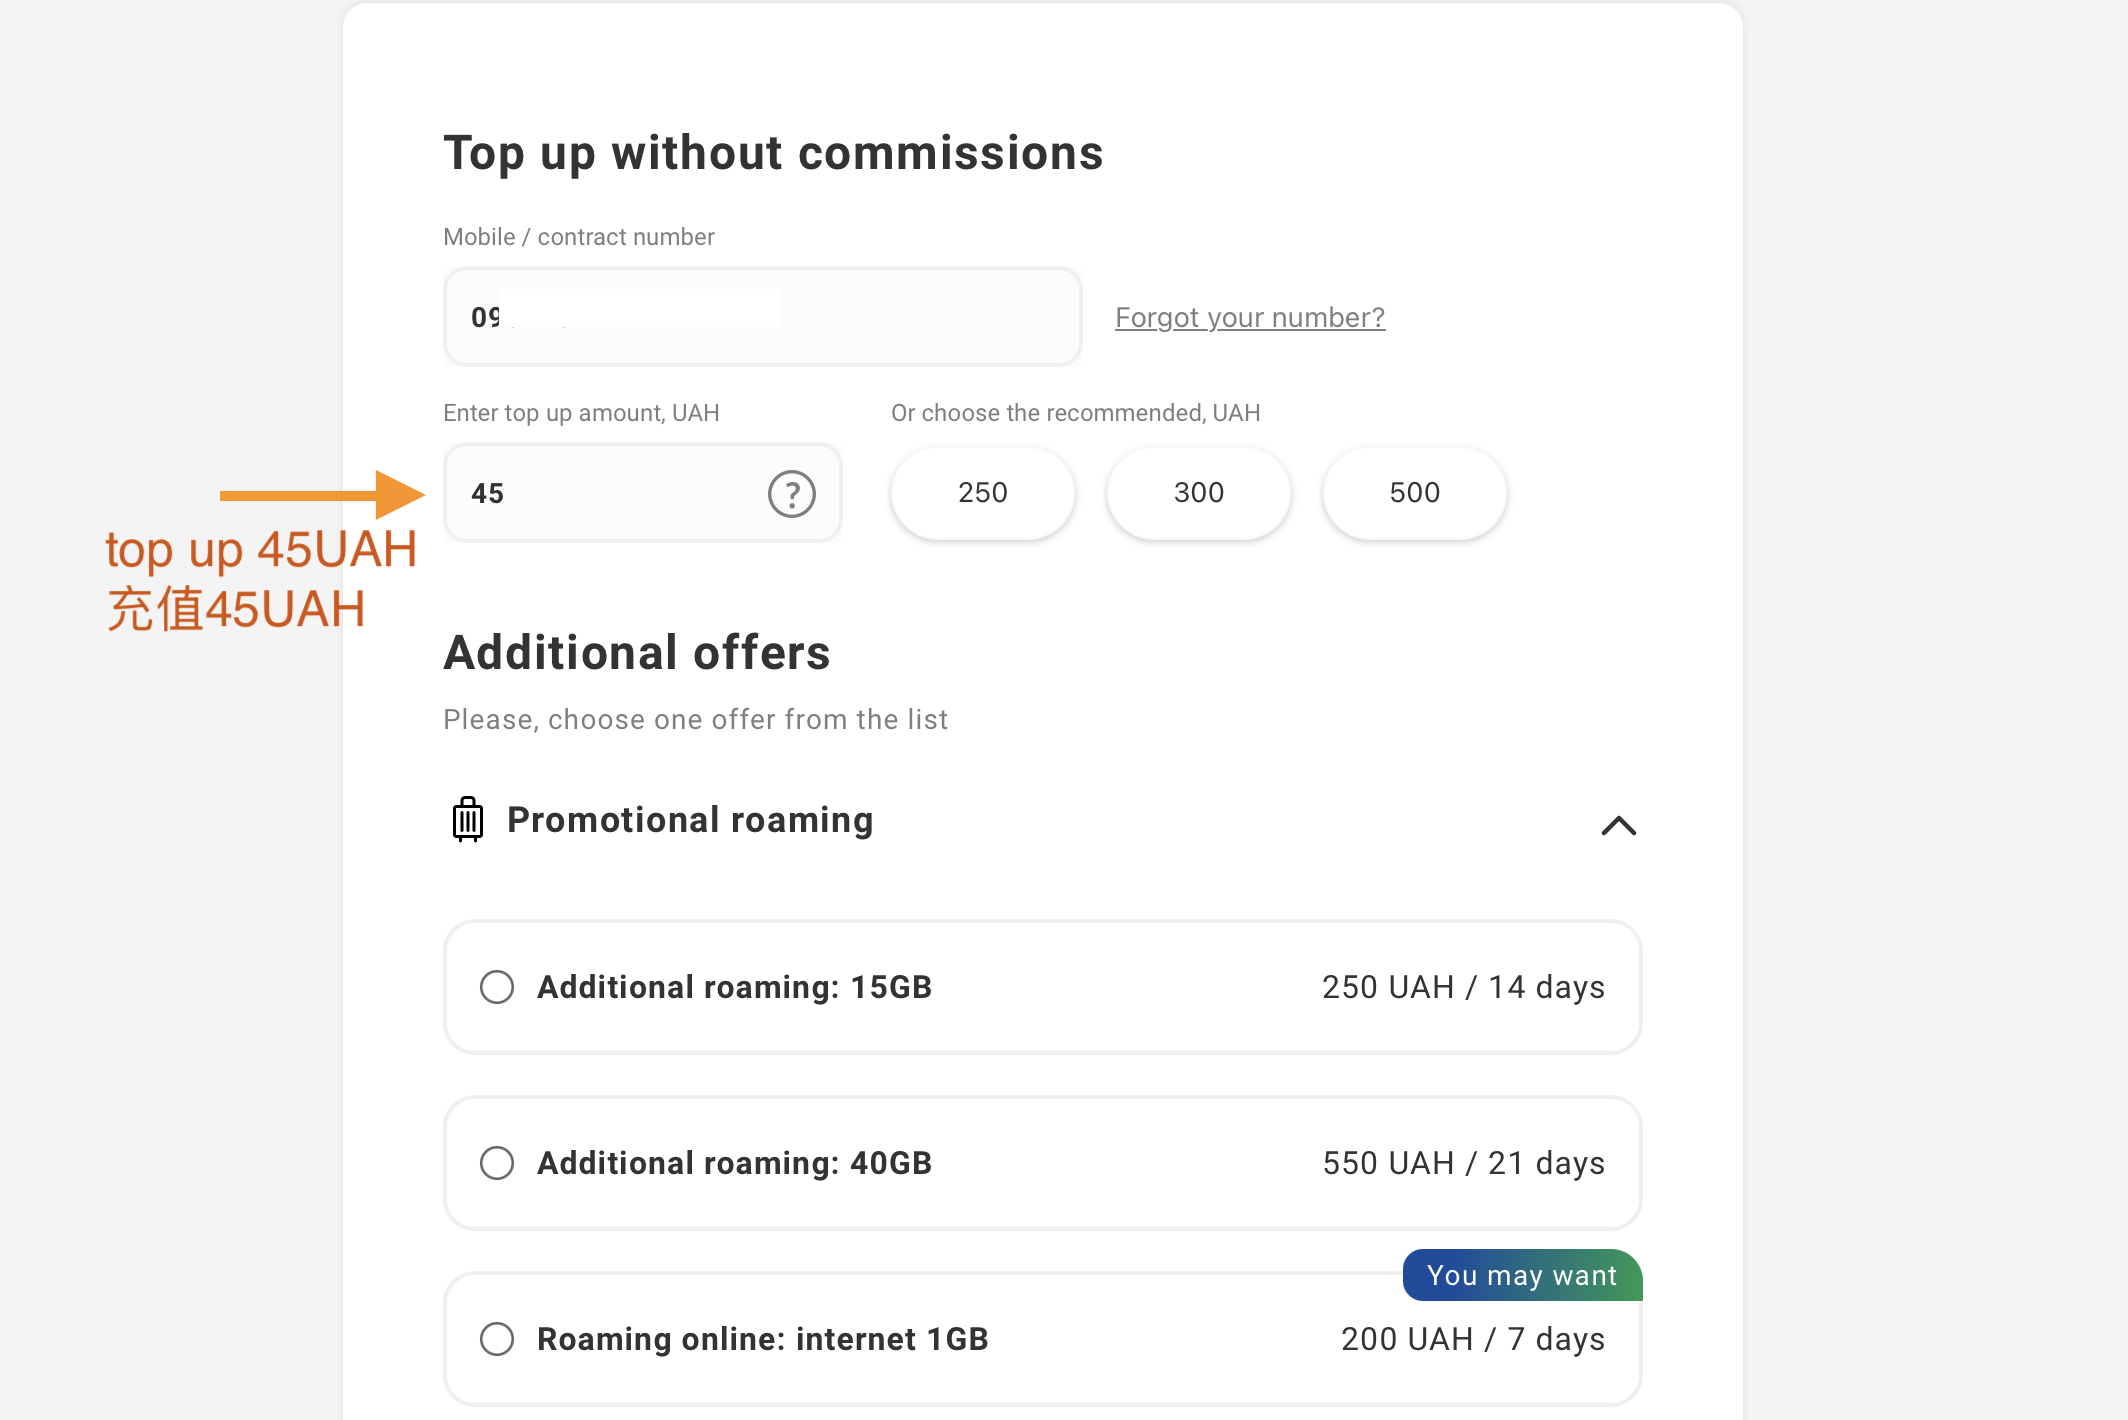The width and height of the screenshot is (2128, 1420).
Task: Click the Additional roaming: 15GB label
Action: (x=734, y=987)
